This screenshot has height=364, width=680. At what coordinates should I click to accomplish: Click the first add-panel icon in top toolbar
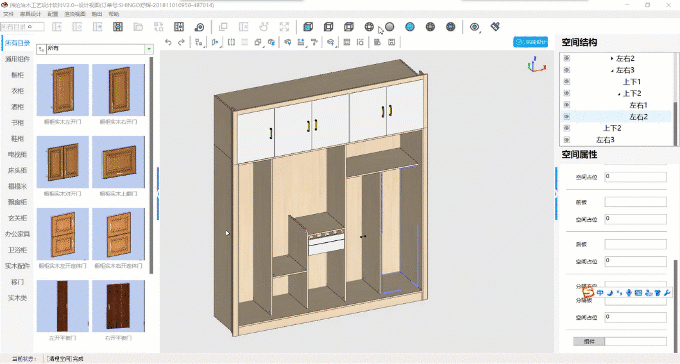pos(57,27)
